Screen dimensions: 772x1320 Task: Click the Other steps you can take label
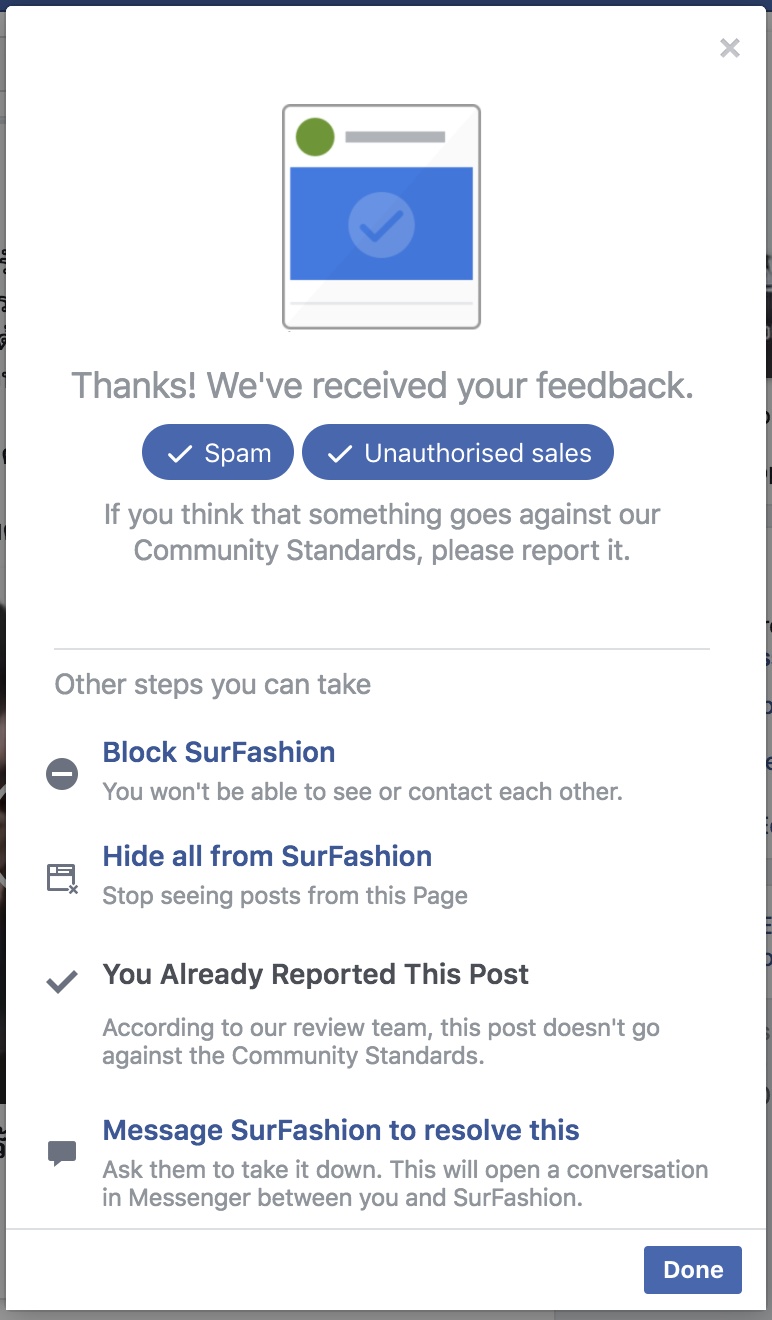point(213,684)
